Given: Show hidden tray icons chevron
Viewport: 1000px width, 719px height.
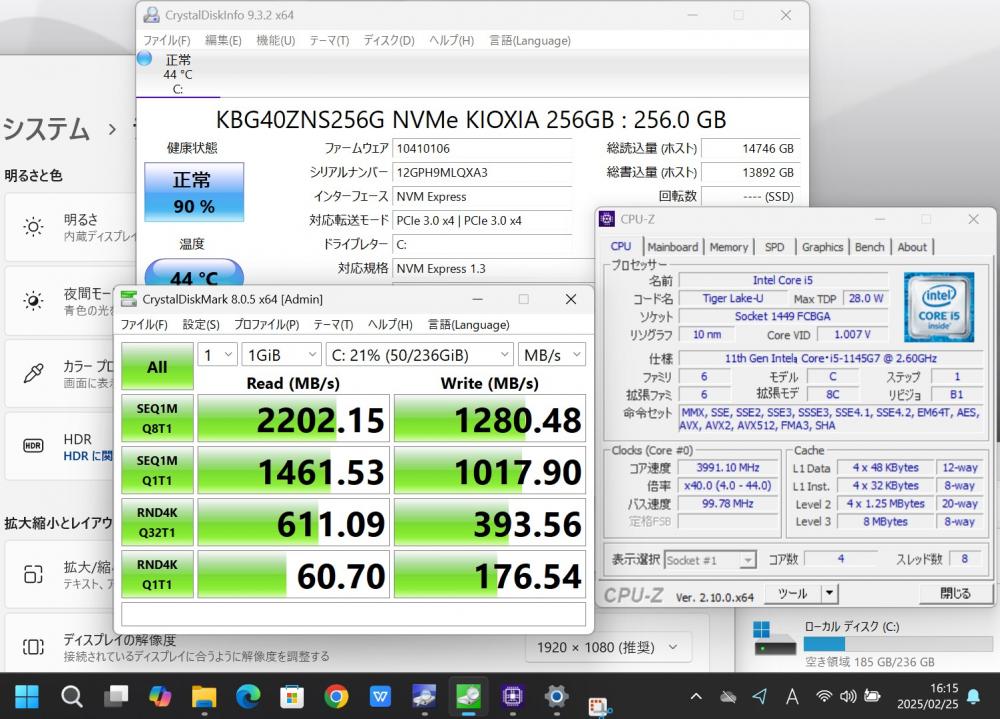Looking at the screenshot, I should coord(696,697).
